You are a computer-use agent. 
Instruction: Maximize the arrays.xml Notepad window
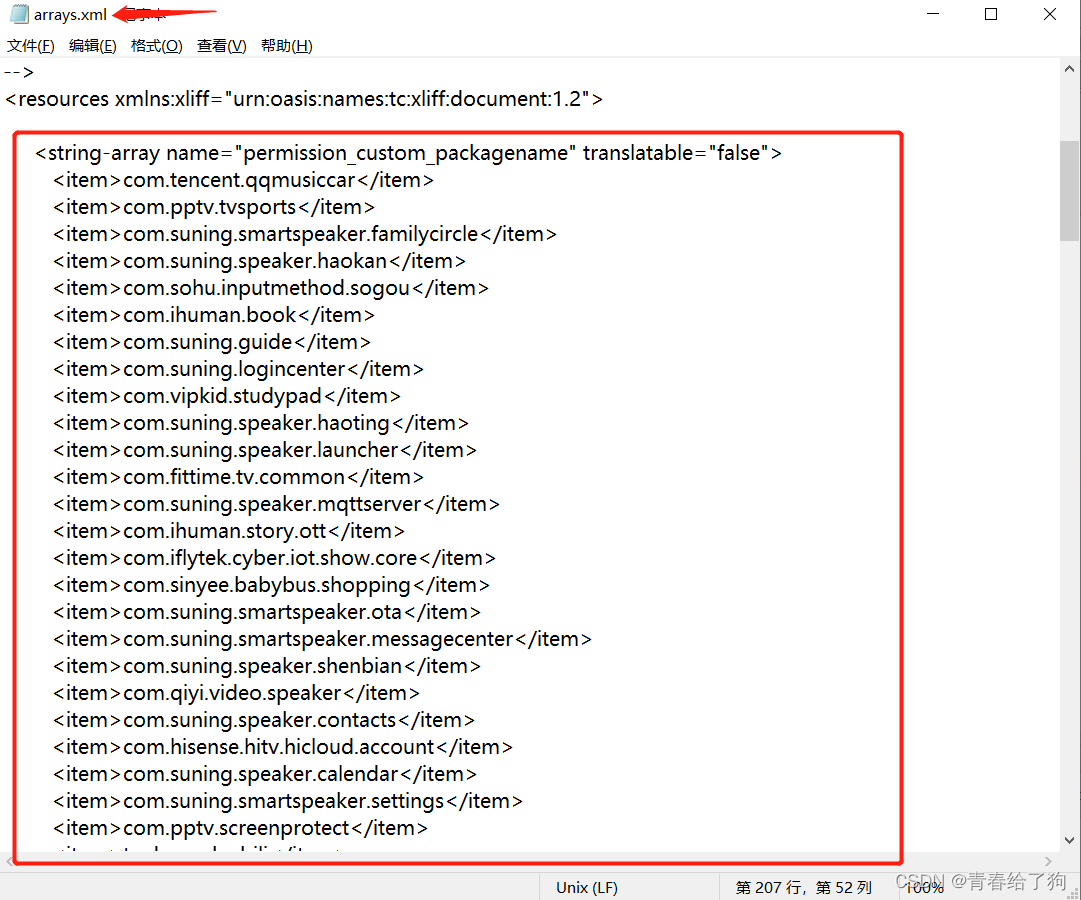[x=991, y=14]
